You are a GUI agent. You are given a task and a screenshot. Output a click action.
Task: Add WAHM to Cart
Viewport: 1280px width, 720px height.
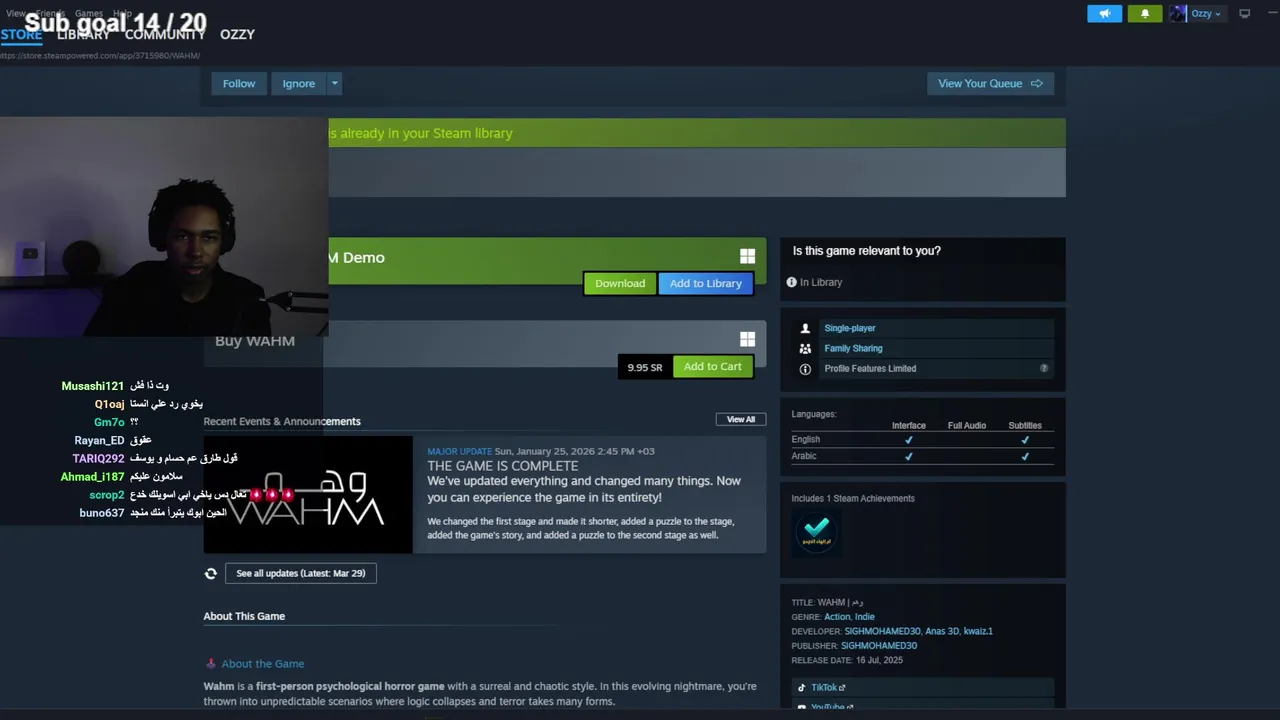(x=713, y=366)
